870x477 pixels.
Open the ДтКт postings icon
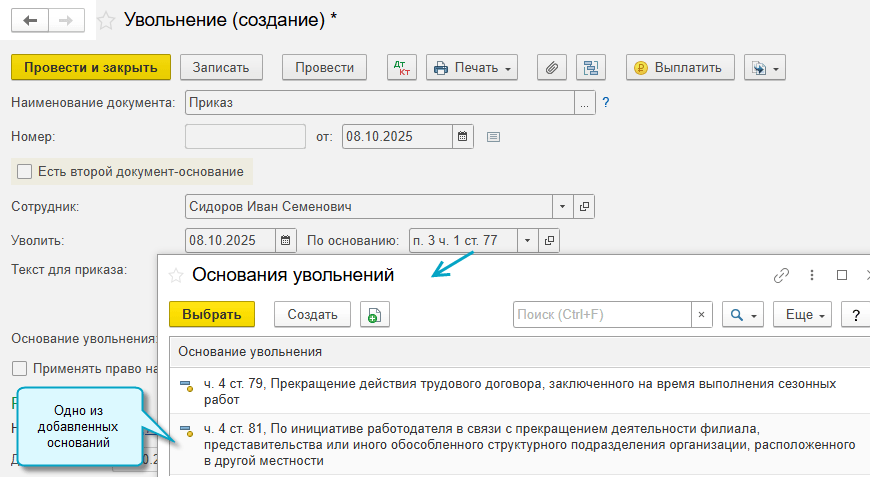[x=402, y=67]
